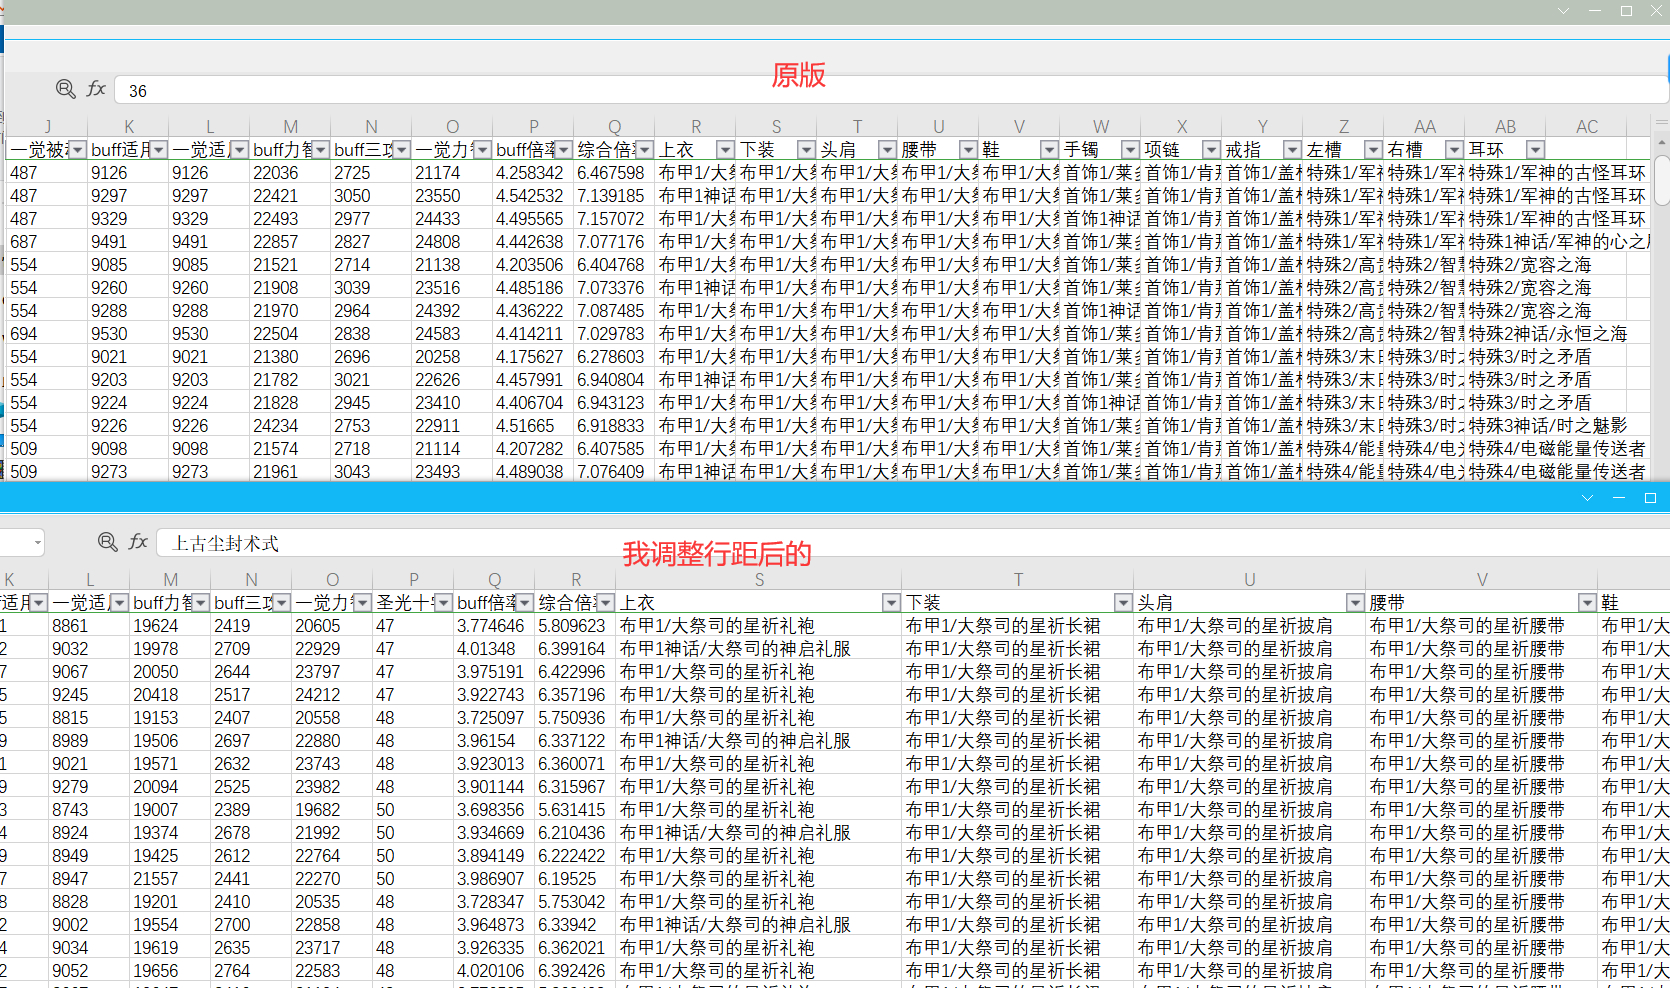The image size is (1670, 988).
Task: Open the 一觉被 filter dropdown in column J
Action: 77,150
